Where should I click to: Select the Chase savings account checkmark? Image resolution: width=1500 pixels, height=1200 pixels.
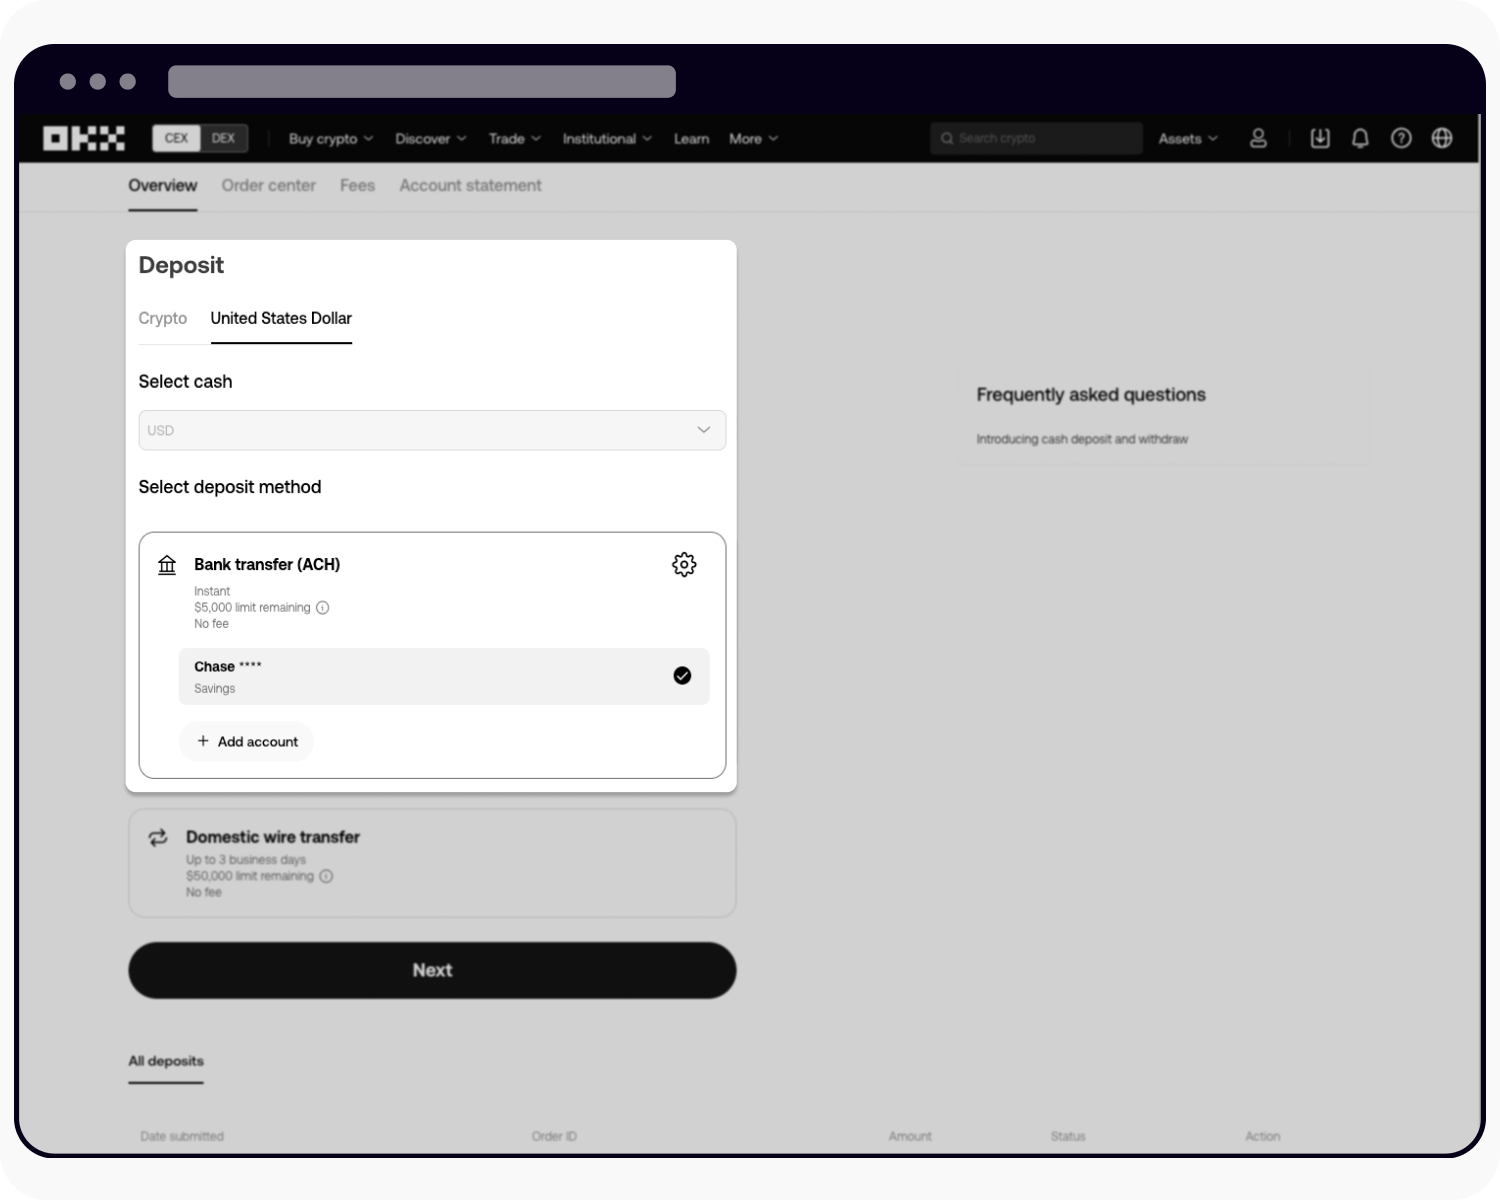(682, 676)
